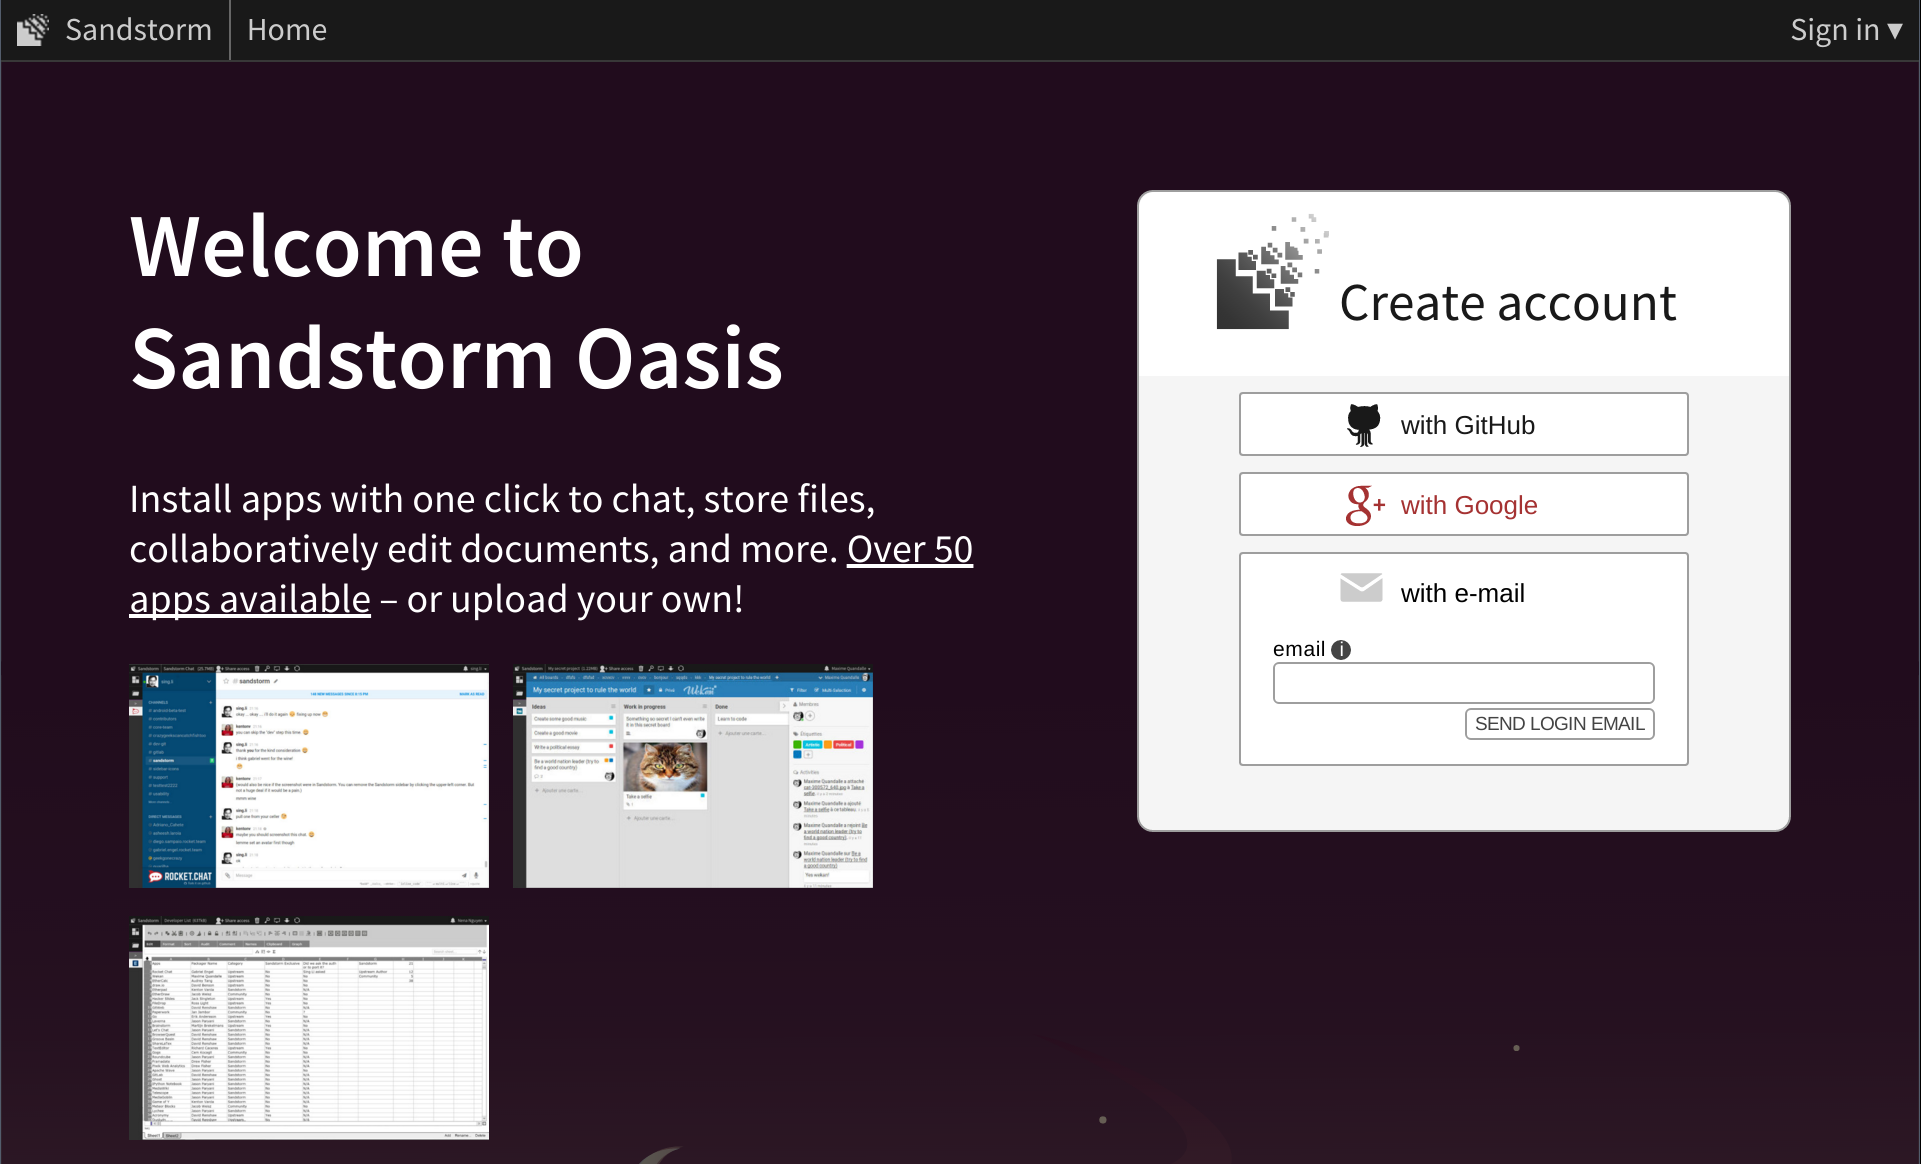Screen dimensions: 1921x1164
Task: Focus the email input field
Action: 1463,683
